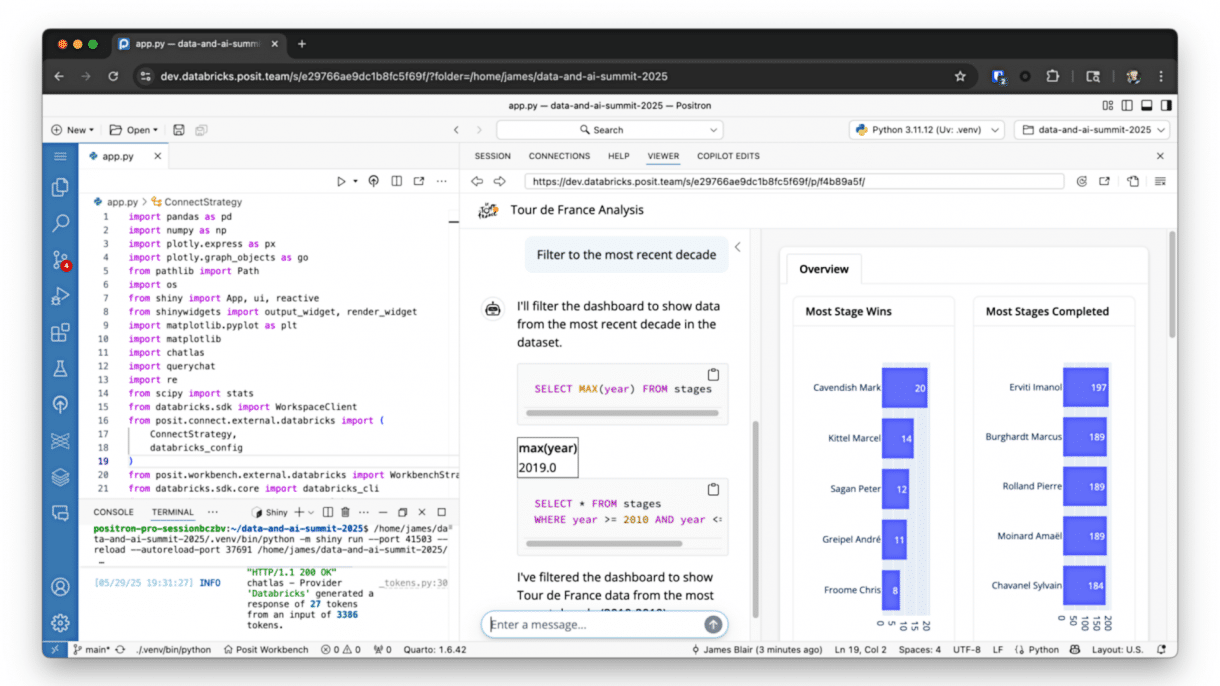Screen dimensions: 1220x686
Task: Send the chat message with the arrow button
Action: [712, 624]
